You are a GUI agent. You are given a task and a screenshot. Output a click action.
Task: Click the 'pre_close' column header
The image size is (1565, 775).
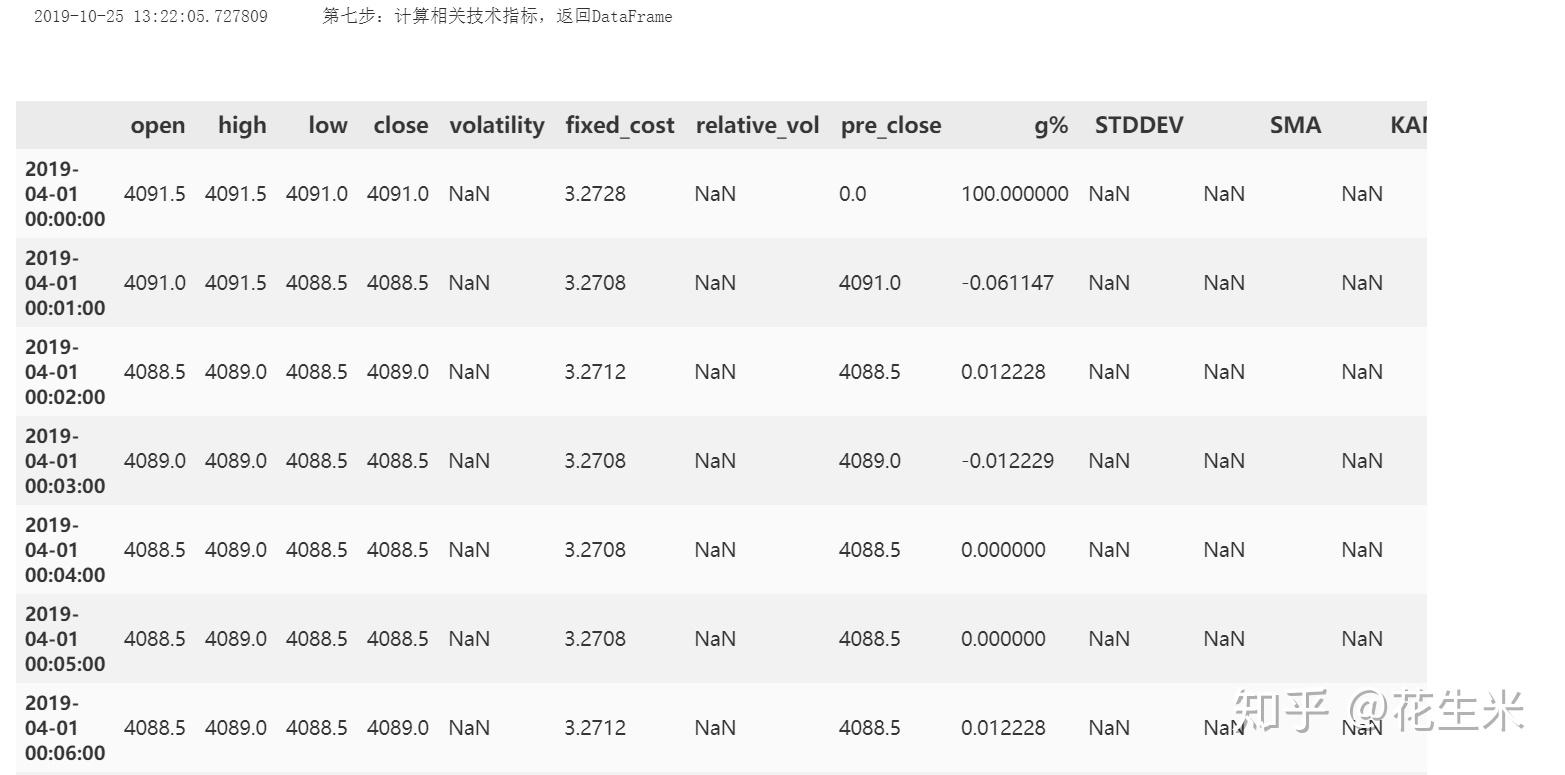(890, 125)
